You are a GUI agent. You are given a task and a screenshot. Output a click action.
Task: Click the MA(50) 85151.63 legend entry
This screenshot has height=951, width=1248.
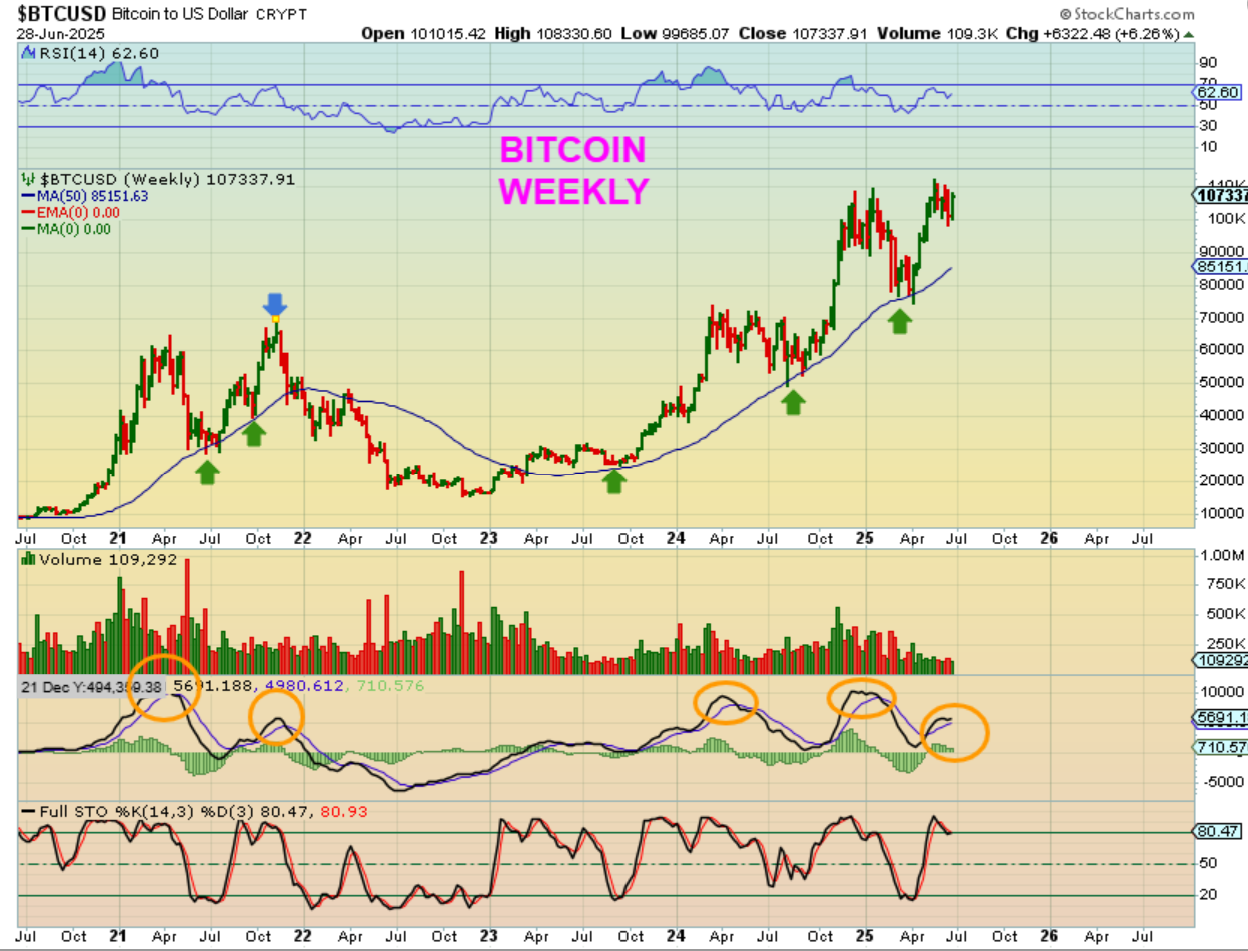tap(84, 196)
